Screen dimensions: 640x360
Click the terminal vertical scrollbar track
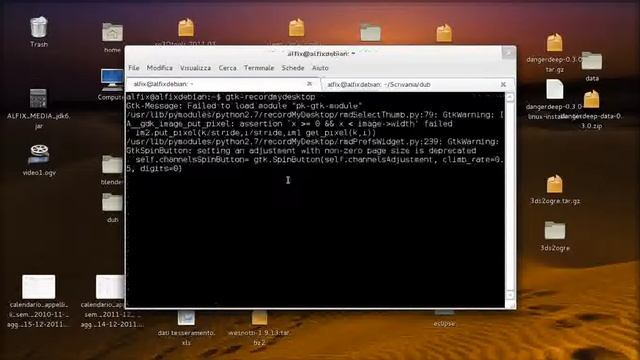pyautogui.click(x=509, y=196)
